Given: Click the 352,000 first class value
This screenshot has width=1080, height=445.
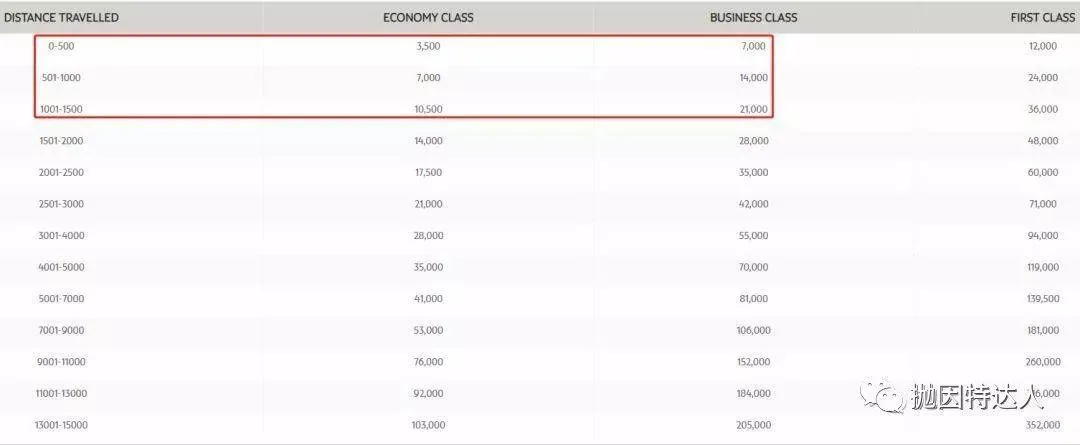Looking at the screenshot, I should click(1043, 425).
